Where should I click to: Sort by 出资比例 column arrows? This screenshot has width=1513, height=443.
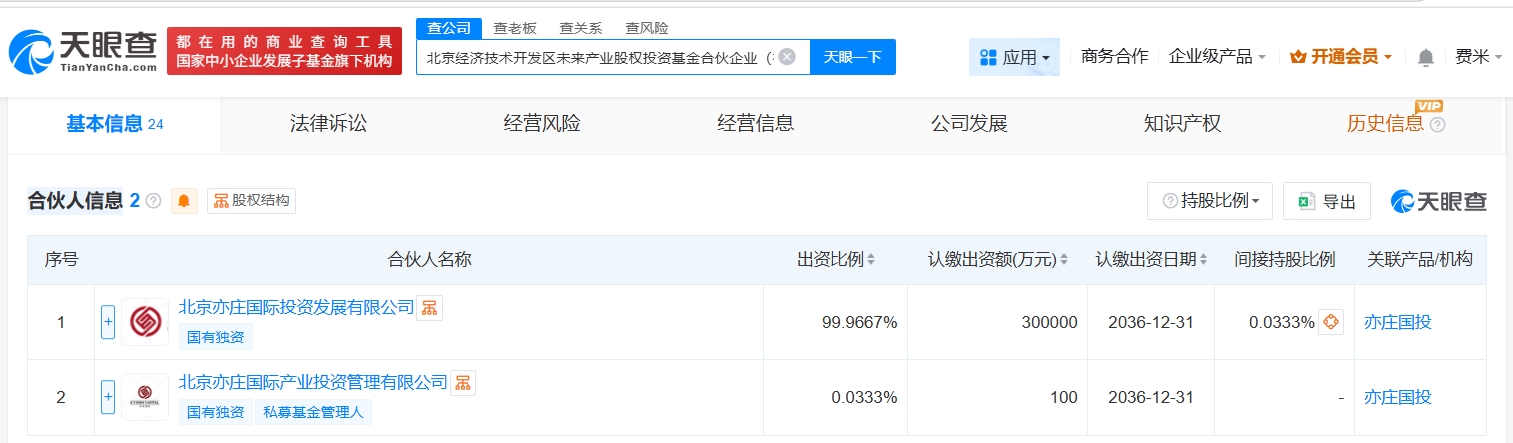coord(871,260)
